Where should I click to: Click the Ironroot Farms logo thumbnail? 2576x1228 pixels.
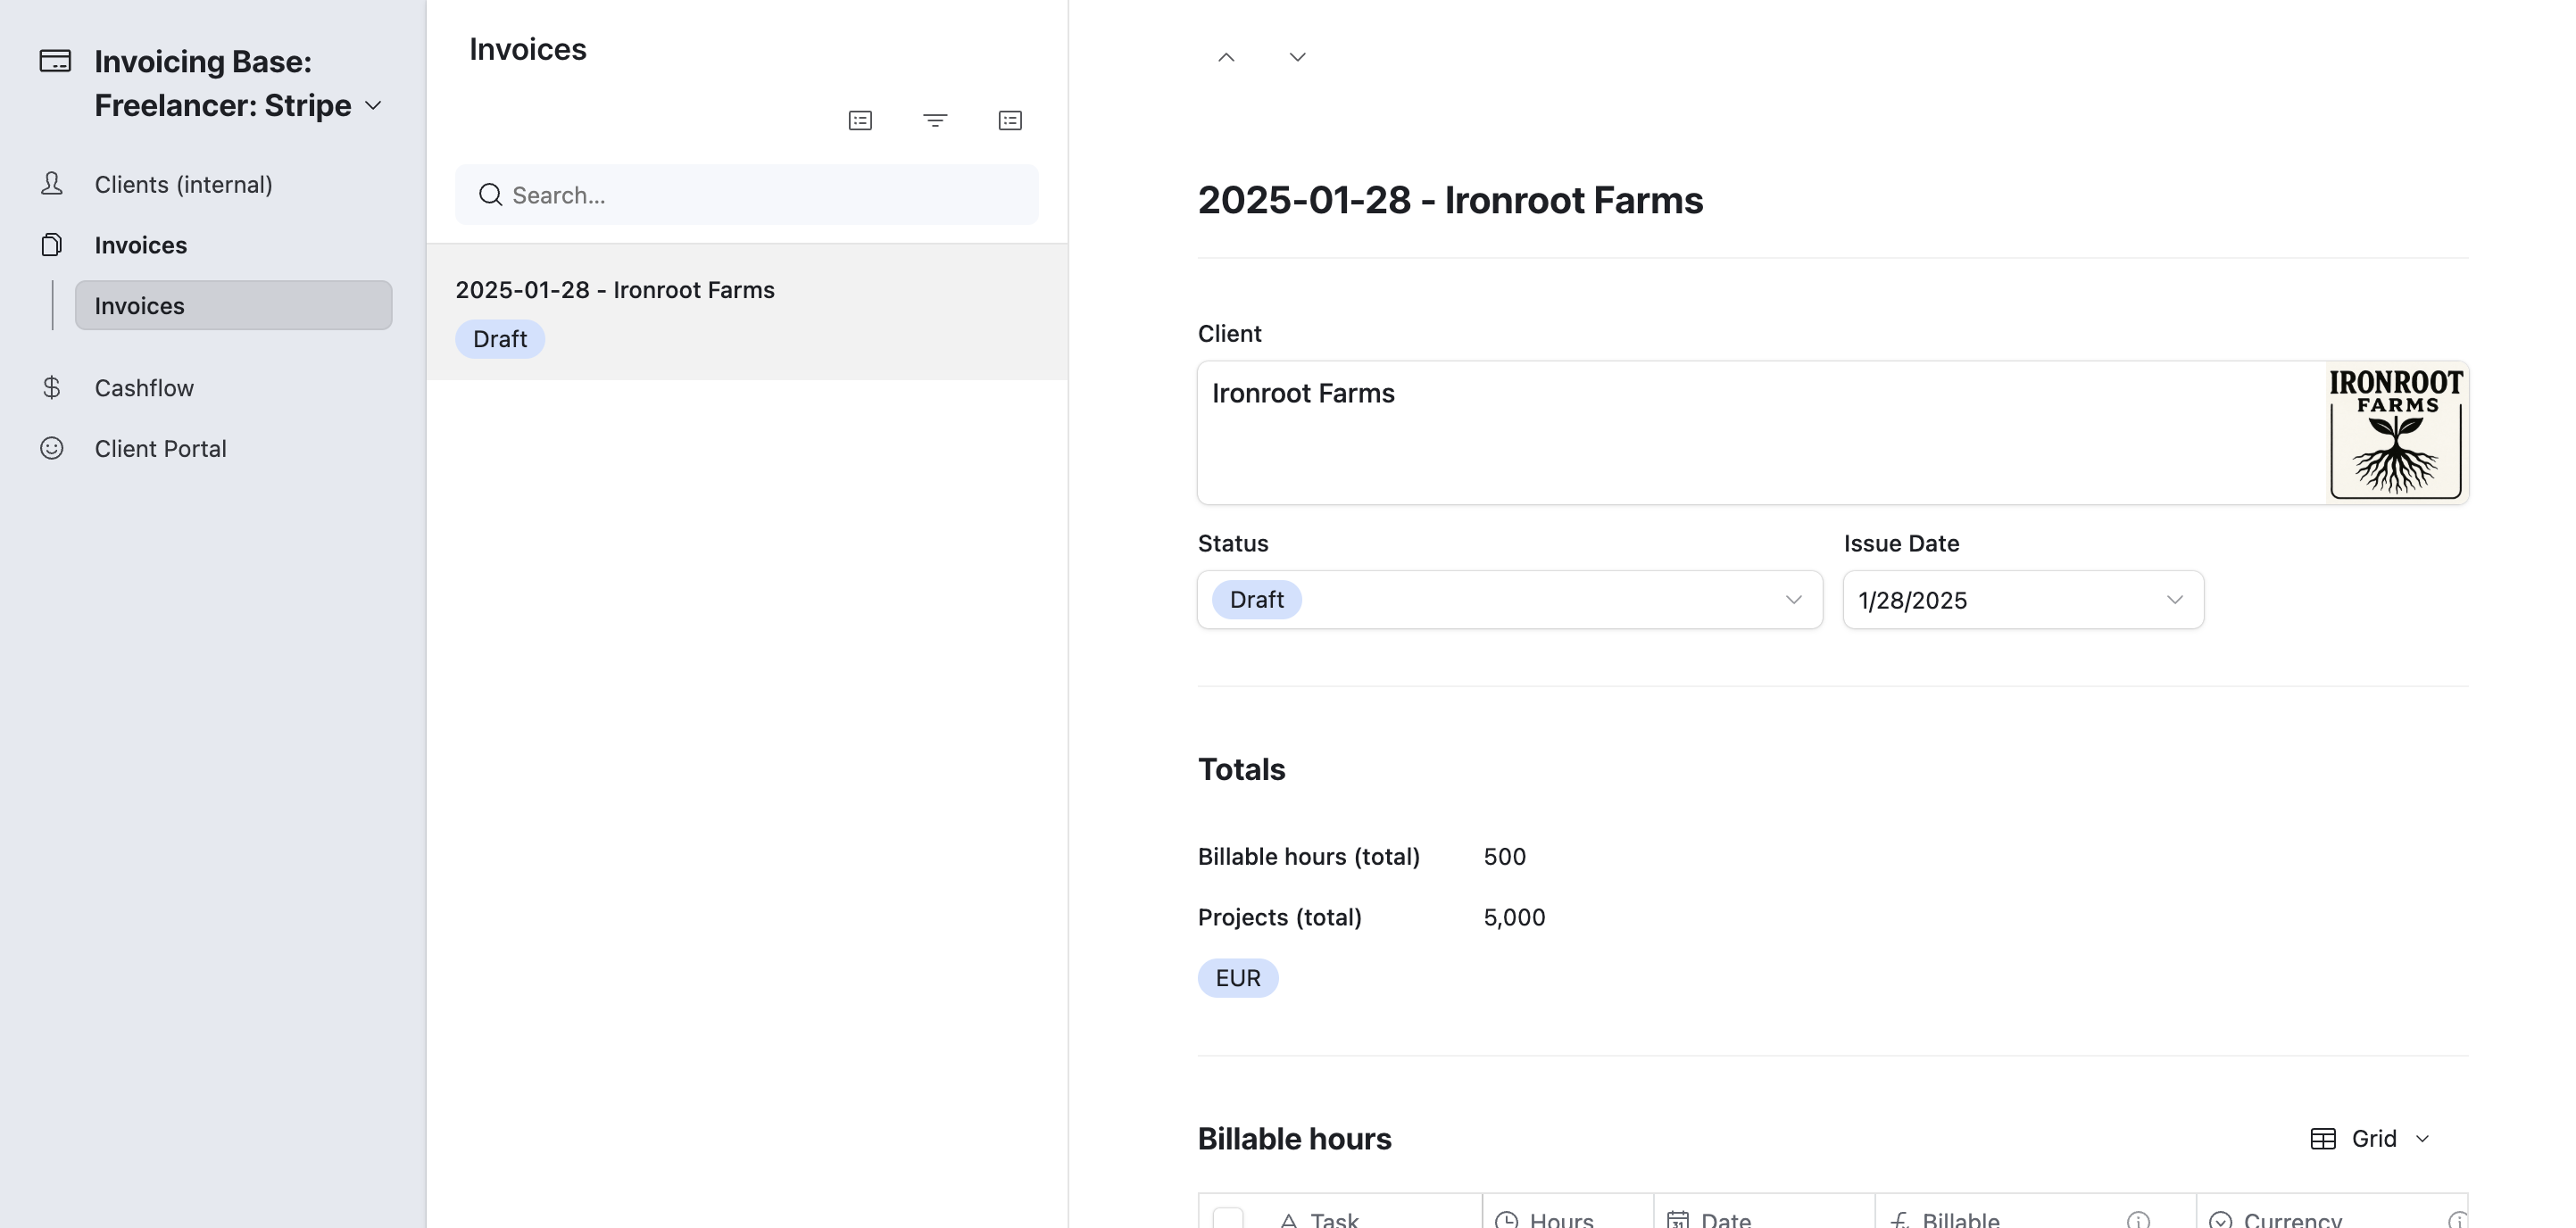pos(2395,432)
